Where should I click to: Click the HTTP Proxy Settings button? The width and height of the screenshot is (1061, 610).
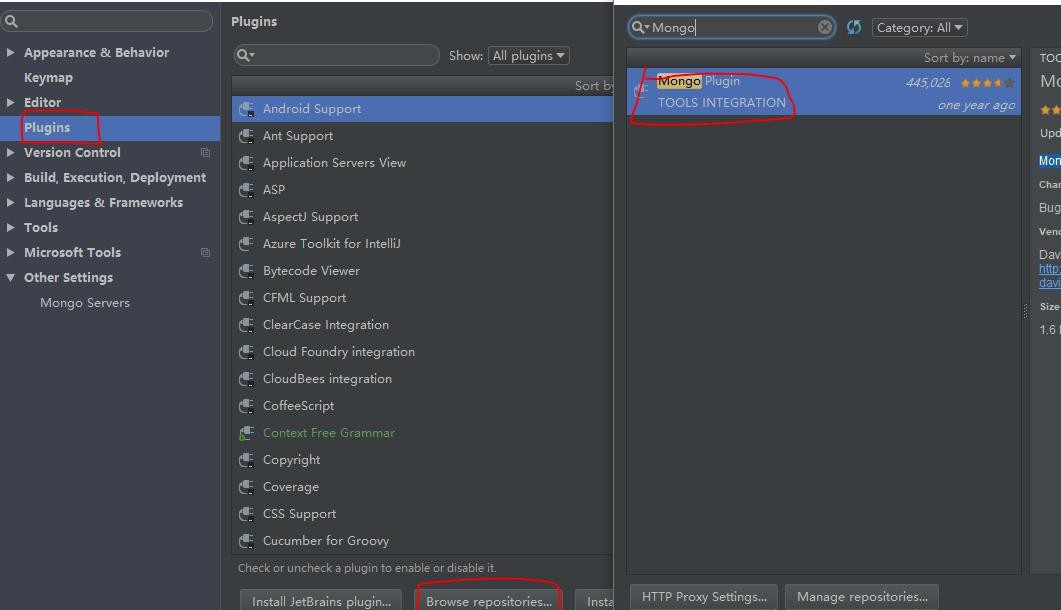(704, 597)
